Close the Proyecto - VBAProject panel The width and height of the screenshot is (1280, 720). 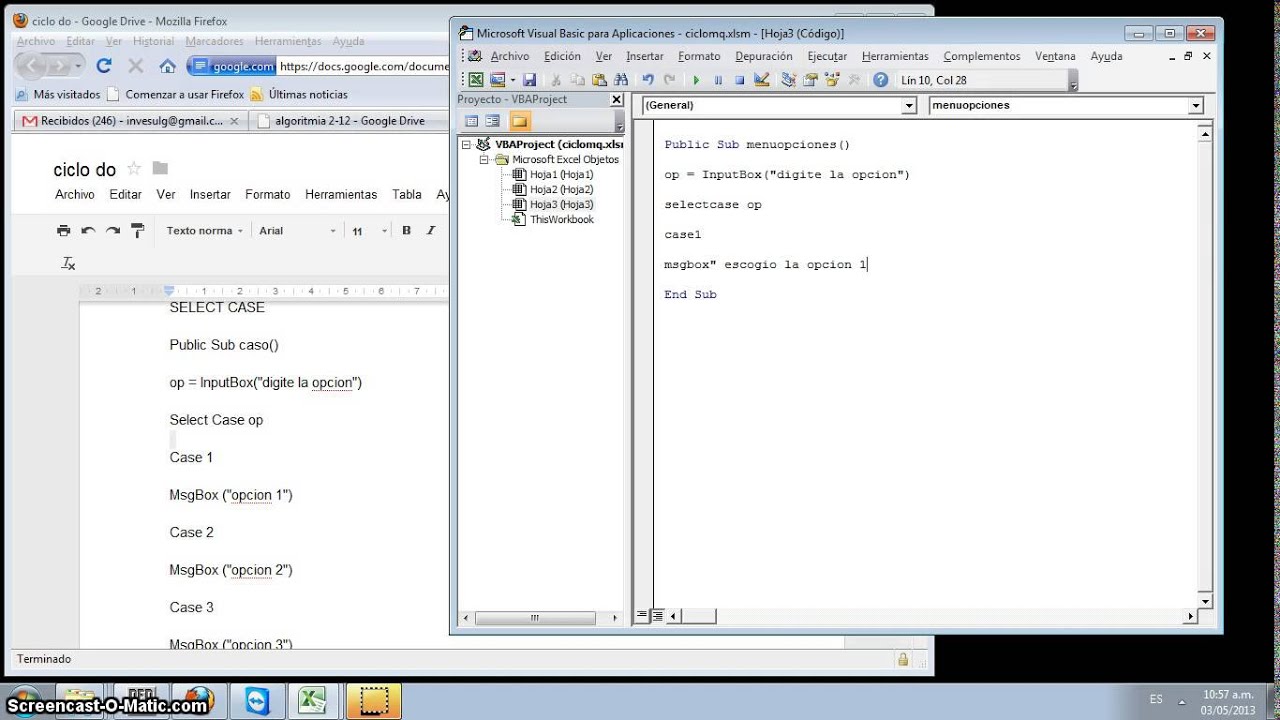pyautogui.click(x=617, y=99)
